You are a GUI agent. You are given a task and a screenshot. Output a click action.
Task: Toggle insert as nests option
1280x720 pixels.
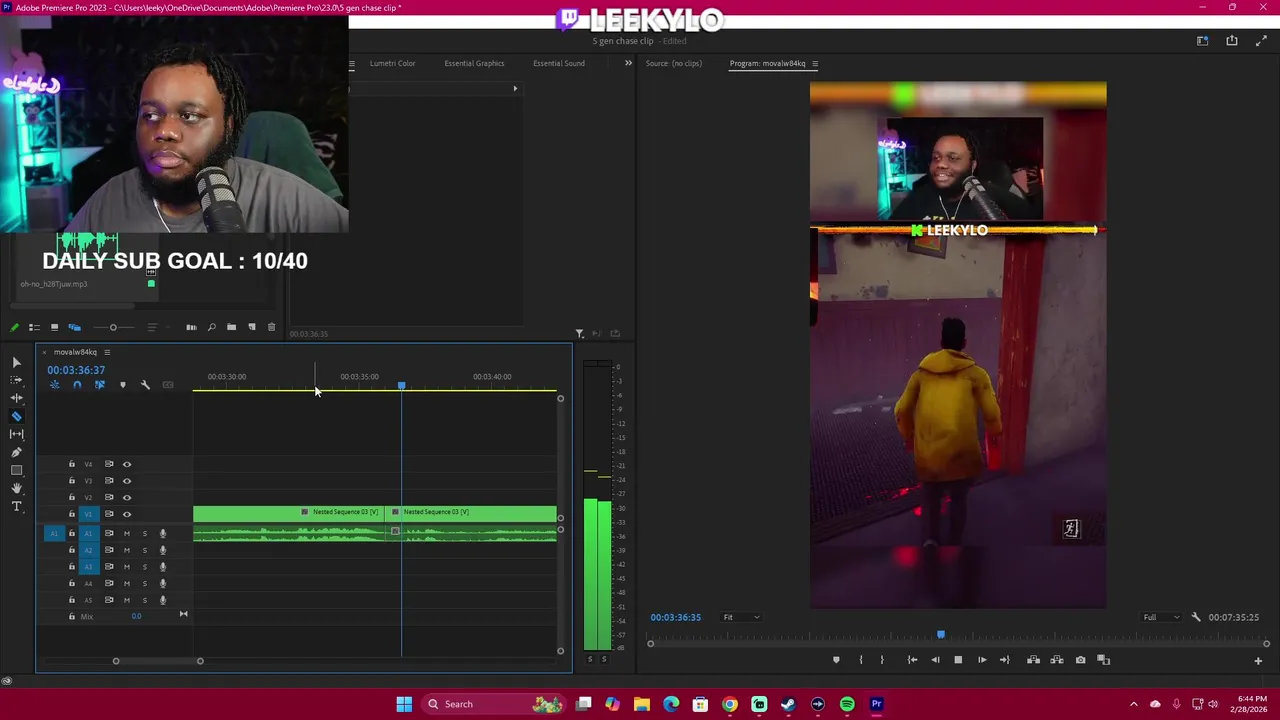pyautogui.click(x=55, y=385)
